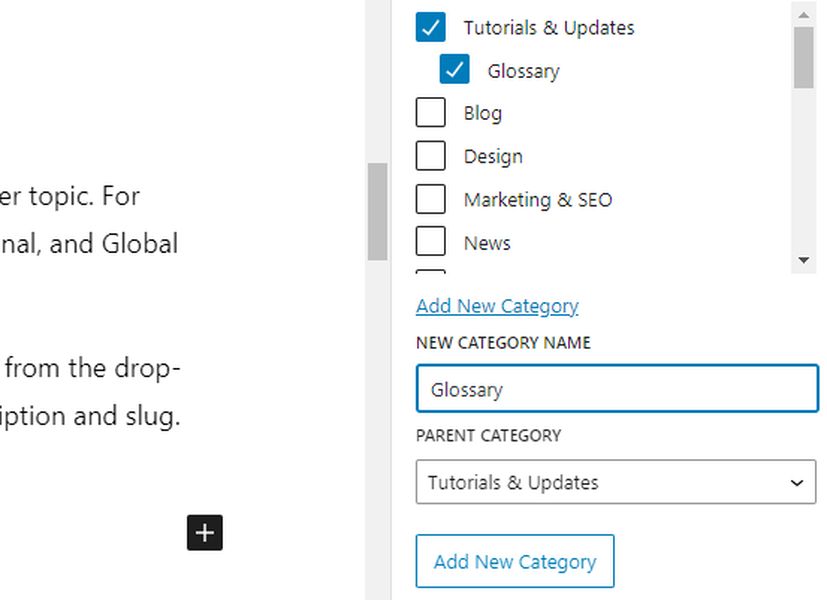The height and width of the screenshot is (600, 827).
Task: Assign the post to the News category
Action: (430, 242)
